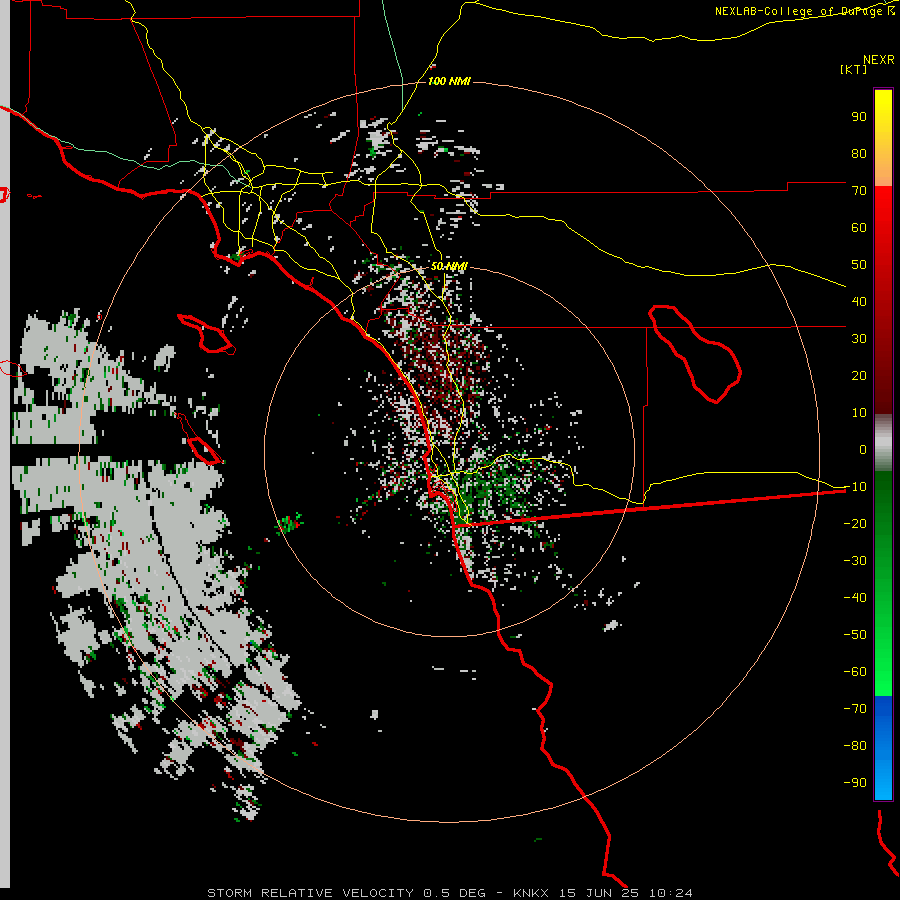Click the -50 knot scale label
900x900 pixels.
click(855, 634)
